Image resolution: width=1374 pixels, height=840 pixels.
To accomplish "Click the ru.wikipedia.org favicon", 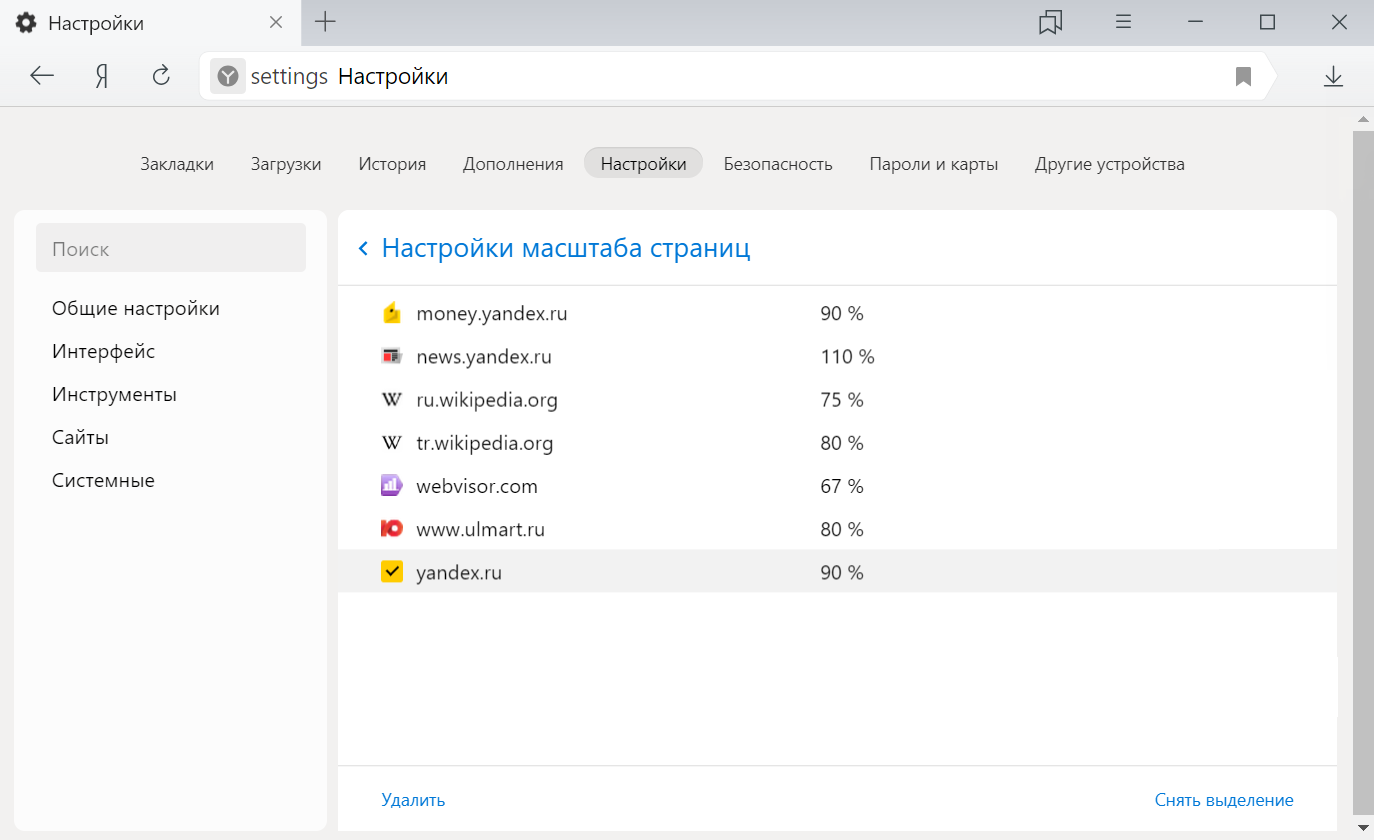I will click(391, 400).
